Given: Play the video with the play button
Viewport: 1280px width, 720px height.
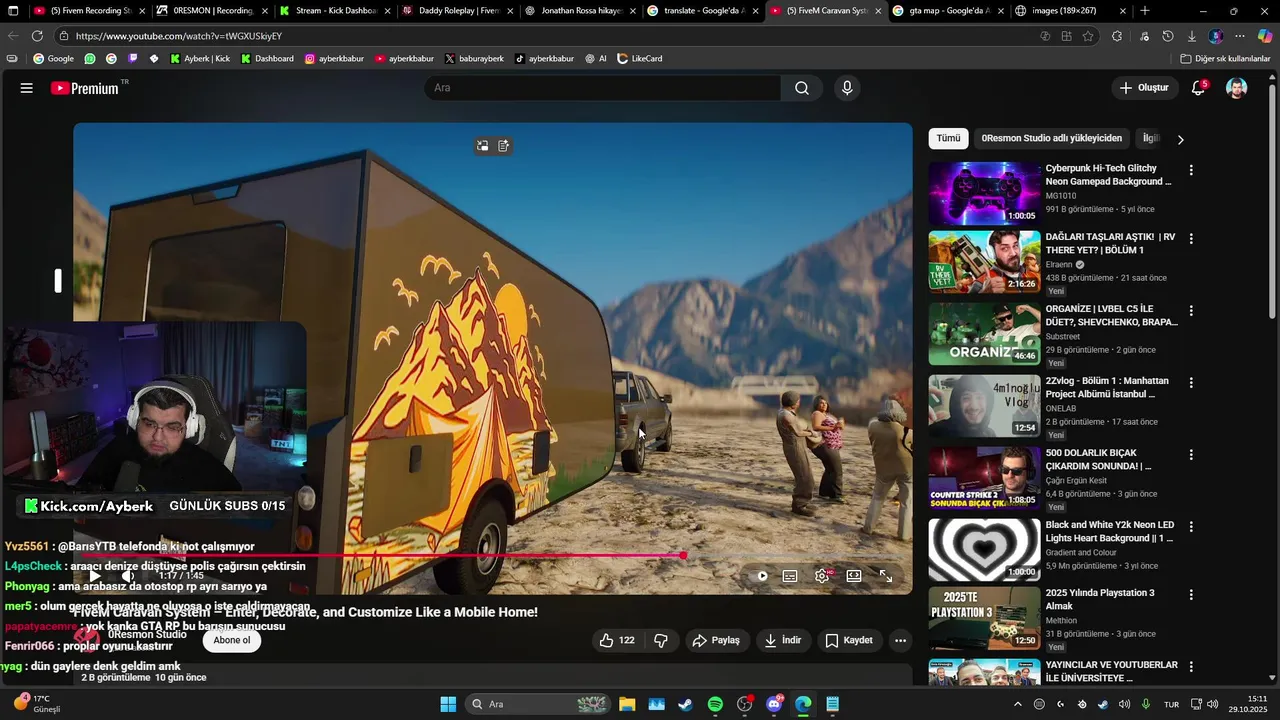Looking at the screenshot, I should [95, 576].
